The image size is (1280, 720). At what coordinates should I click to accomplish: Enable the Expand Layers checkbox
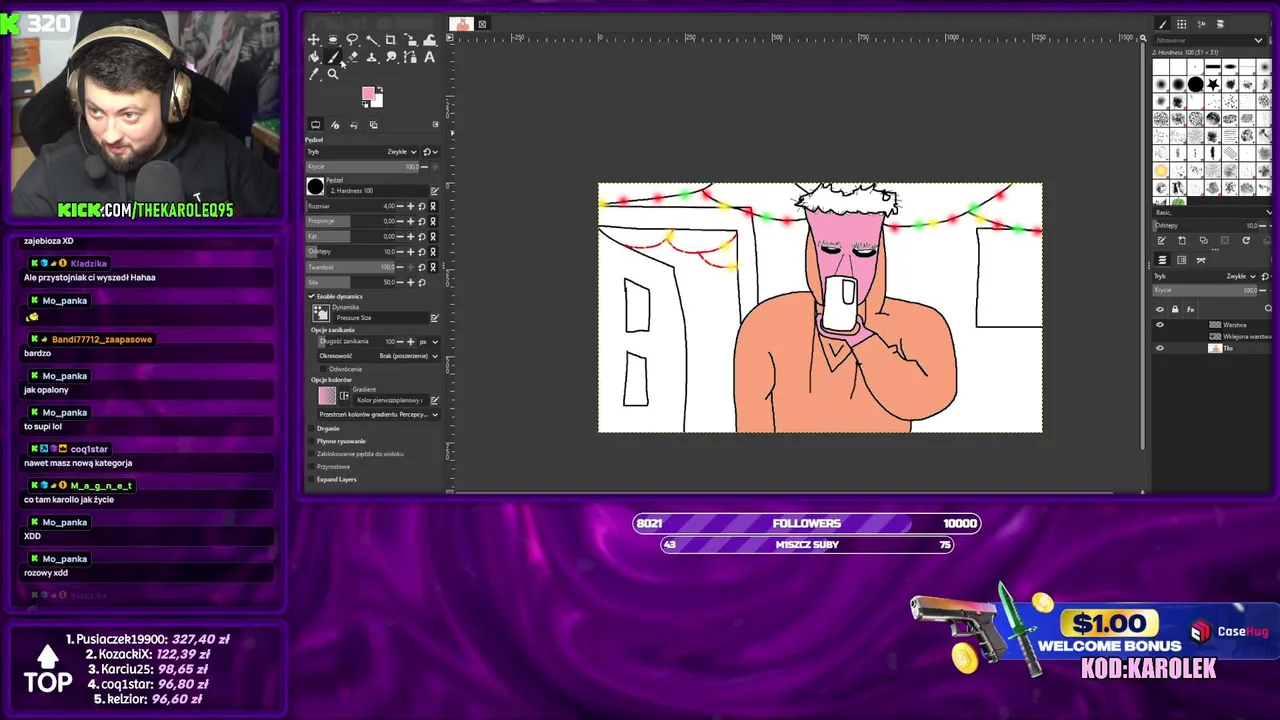click(311, 479)
